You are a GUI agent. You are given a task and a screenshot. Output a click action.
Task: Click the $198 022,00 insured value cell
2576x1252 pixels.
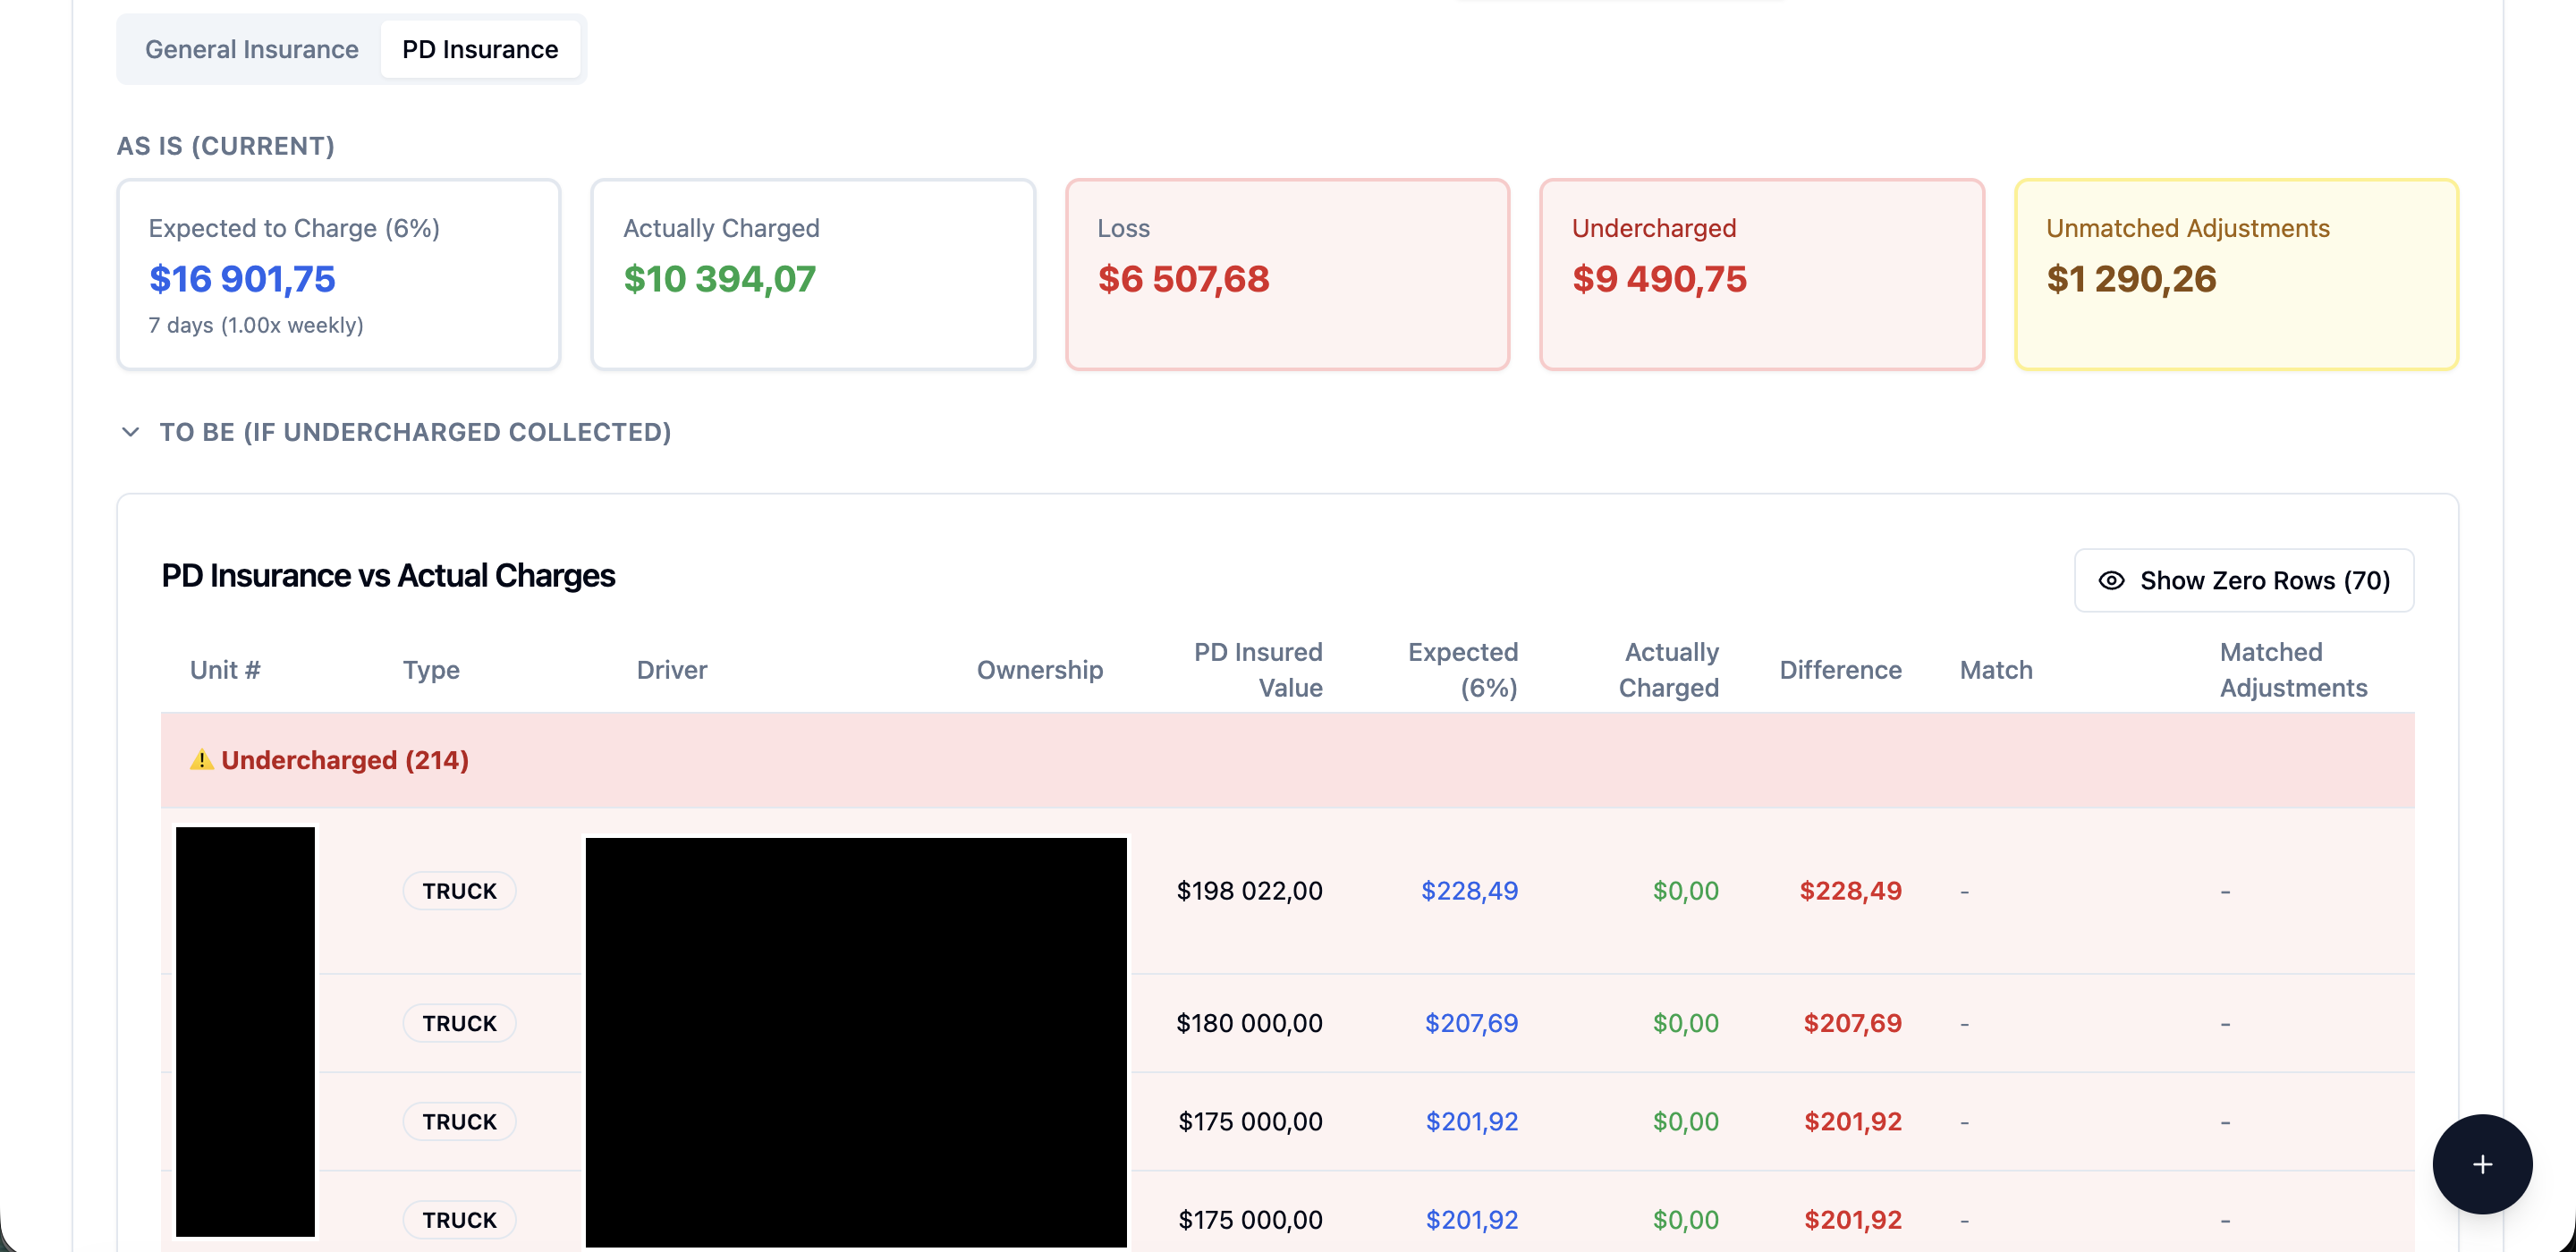pos(1249,891)
